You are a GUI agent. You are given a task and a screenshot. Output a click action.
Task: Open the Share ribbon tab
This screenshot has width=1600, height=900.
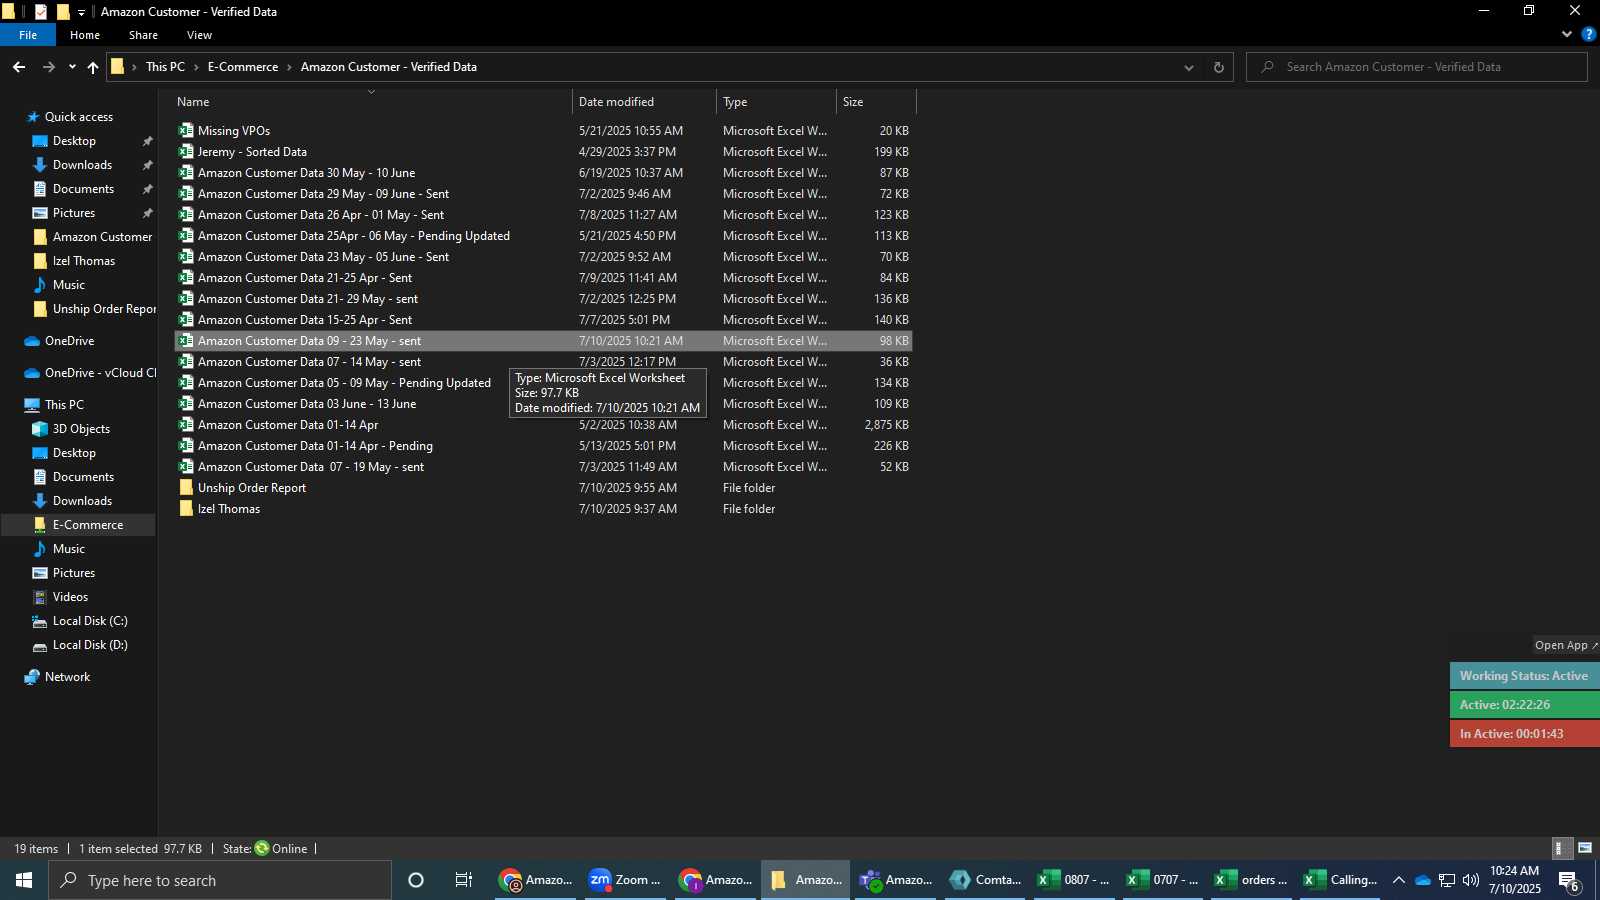pos(143,35)
